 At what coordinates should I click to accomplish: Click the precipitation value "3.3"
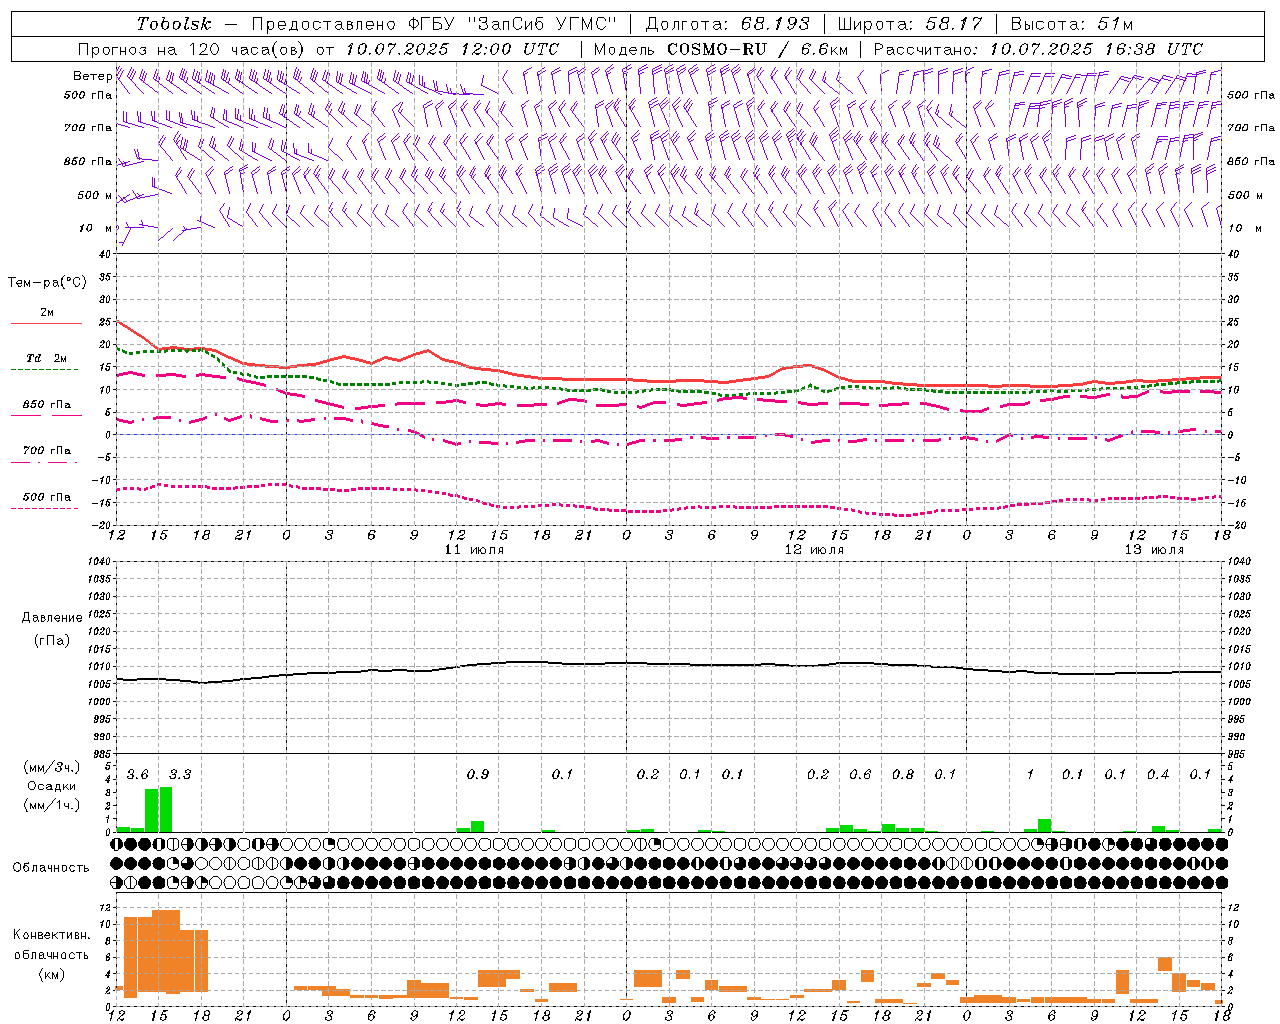tap(180, 775)
